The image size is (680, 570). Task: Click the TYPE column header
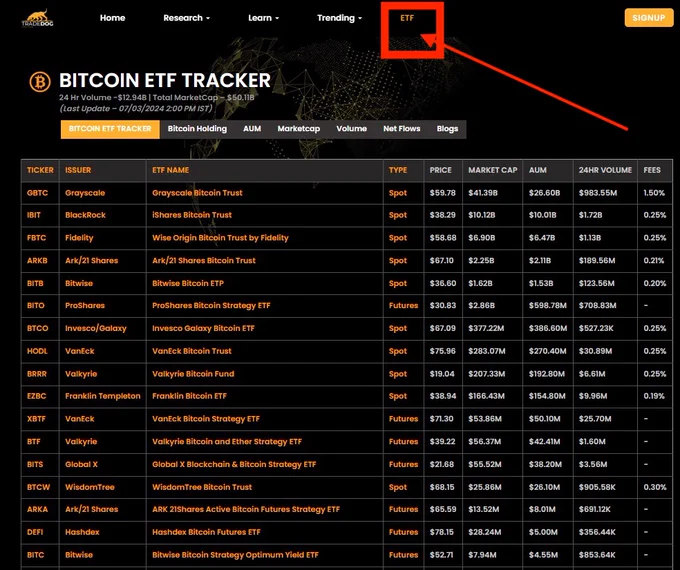pos(398,170)
